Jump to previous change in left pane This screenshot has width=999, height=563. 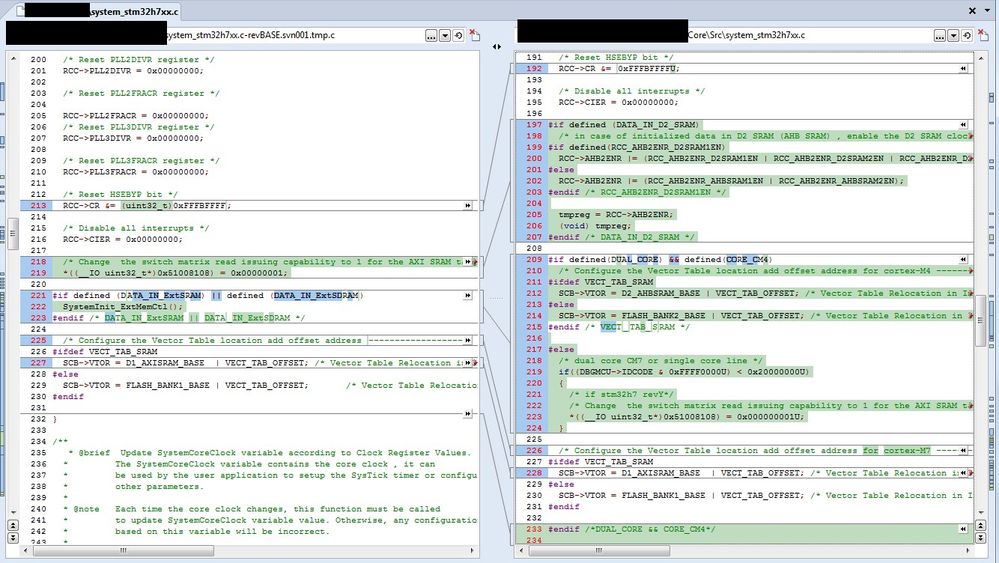pos(13,525)
